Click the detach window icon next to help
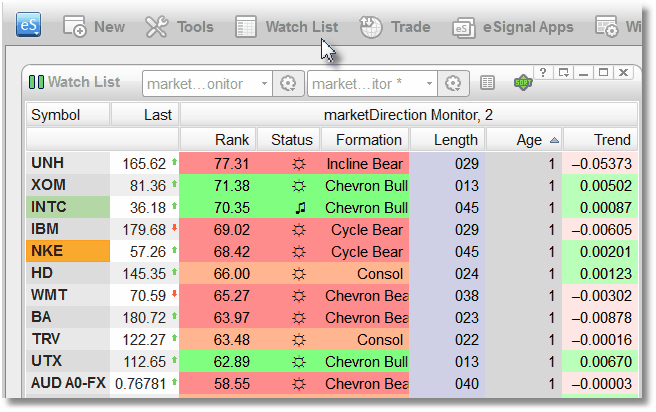The height and width of the screenshot is (412, 656). 563,72
